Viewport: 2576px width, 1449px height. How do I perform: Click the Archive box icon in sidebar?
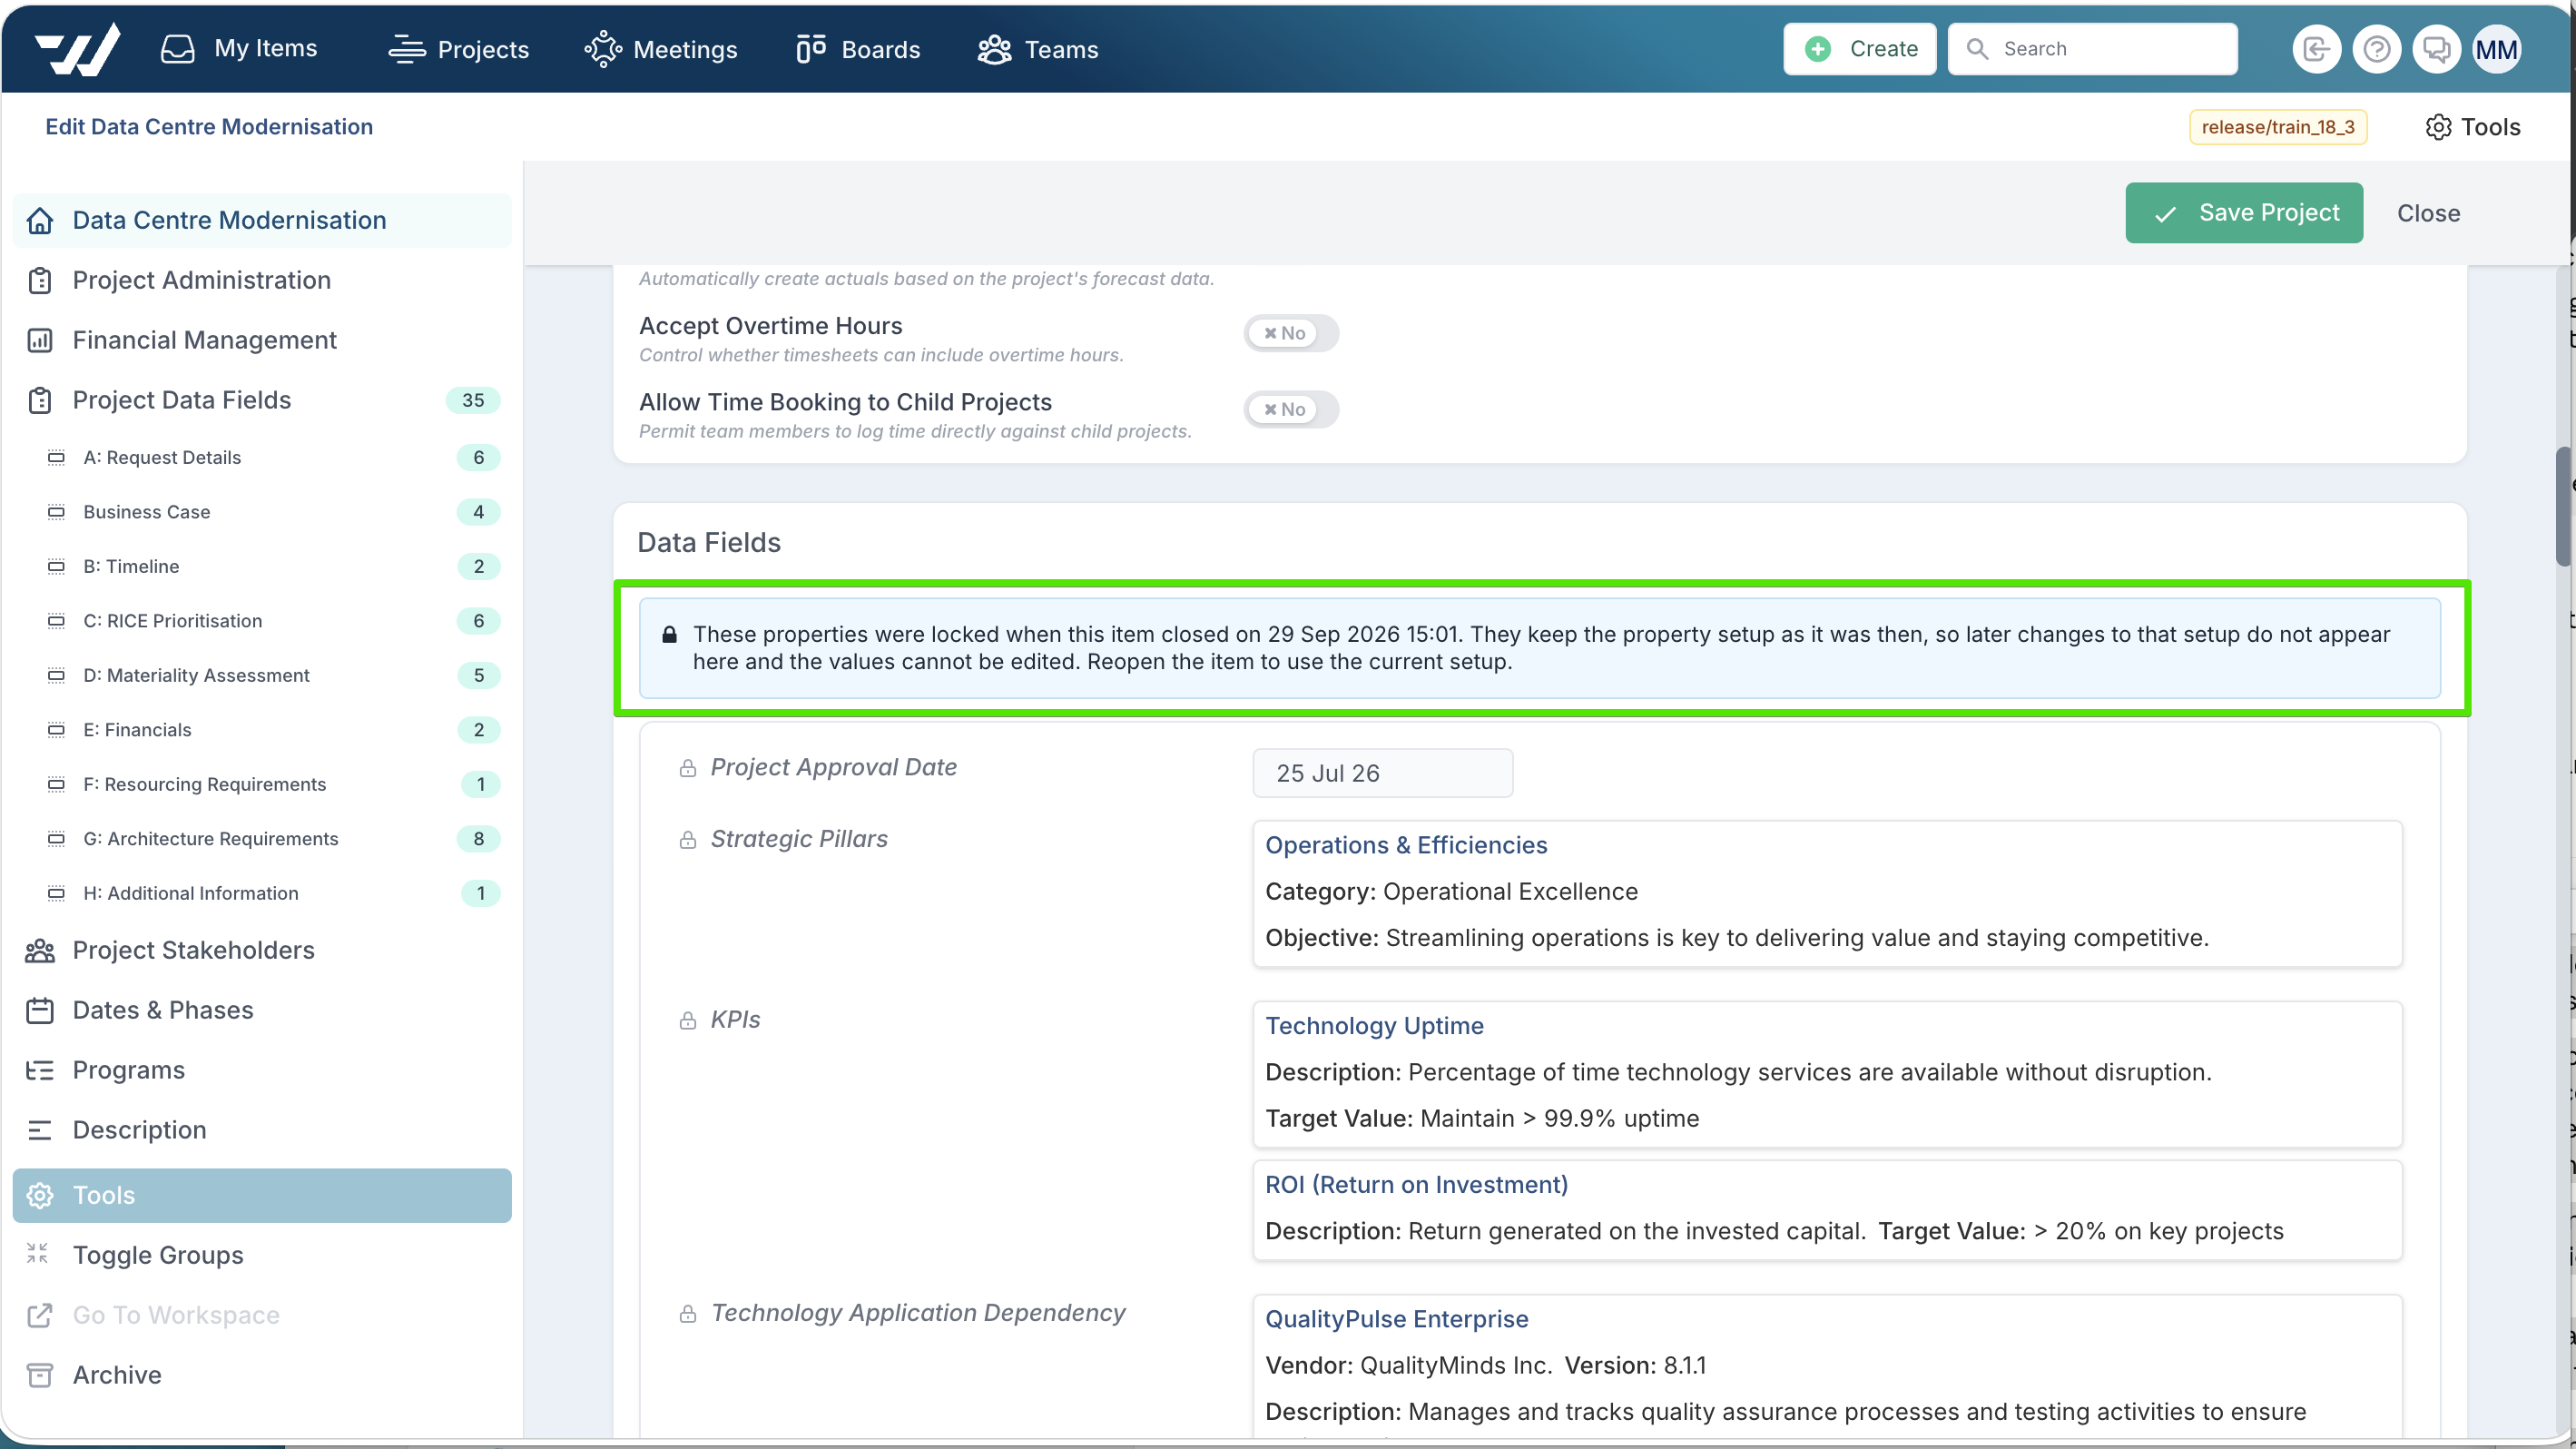[39, 1375]
